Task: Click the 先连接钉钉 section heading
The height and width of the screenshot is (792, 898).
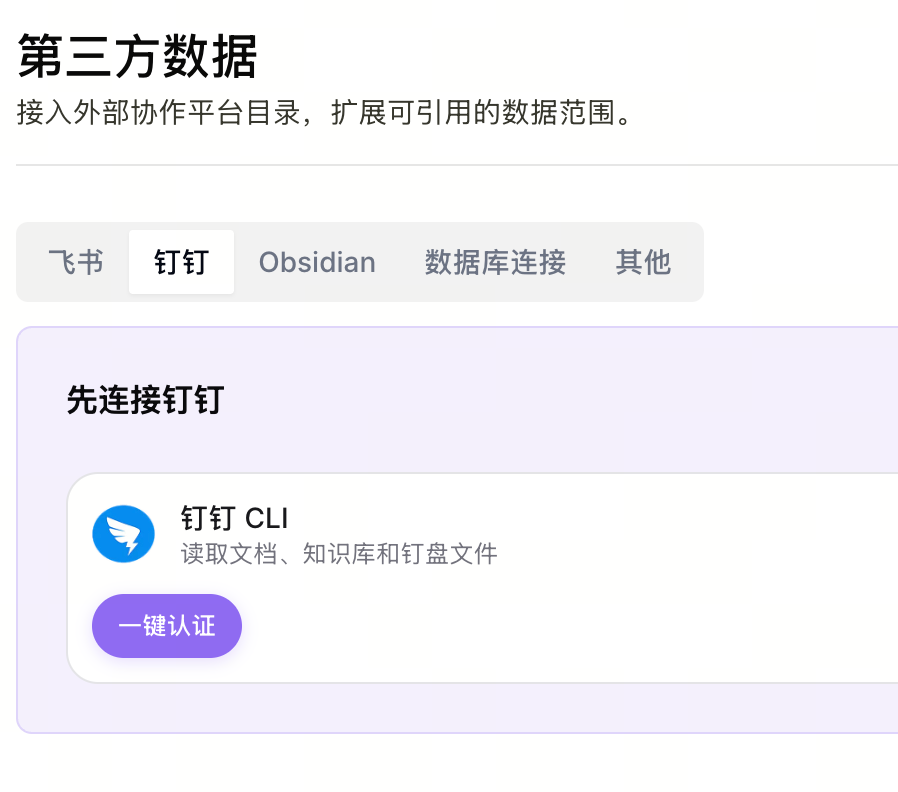Action: pyautogui.click(x=145, y=399)
